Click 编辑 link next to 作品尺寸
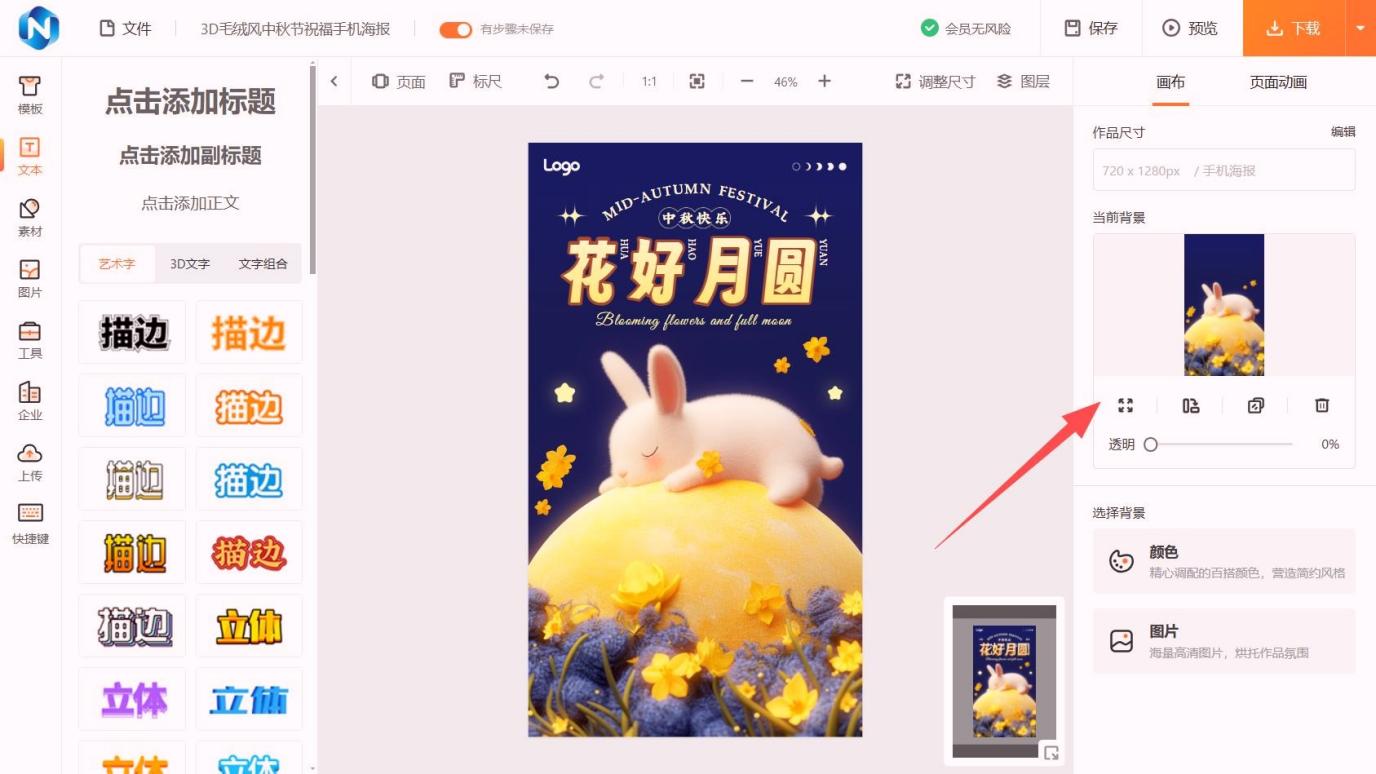1376x774 pixels. coord(1342,132)
